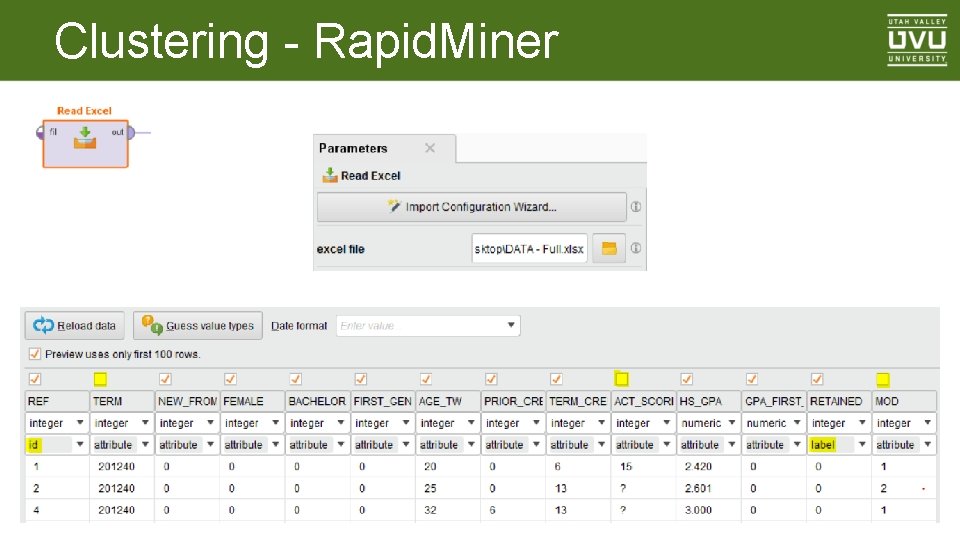Screen dimensions: 960x540
Task: Toggle 'Preview uses only first 100 rows'
Action: pyautogui.click(x=35, y=354)
